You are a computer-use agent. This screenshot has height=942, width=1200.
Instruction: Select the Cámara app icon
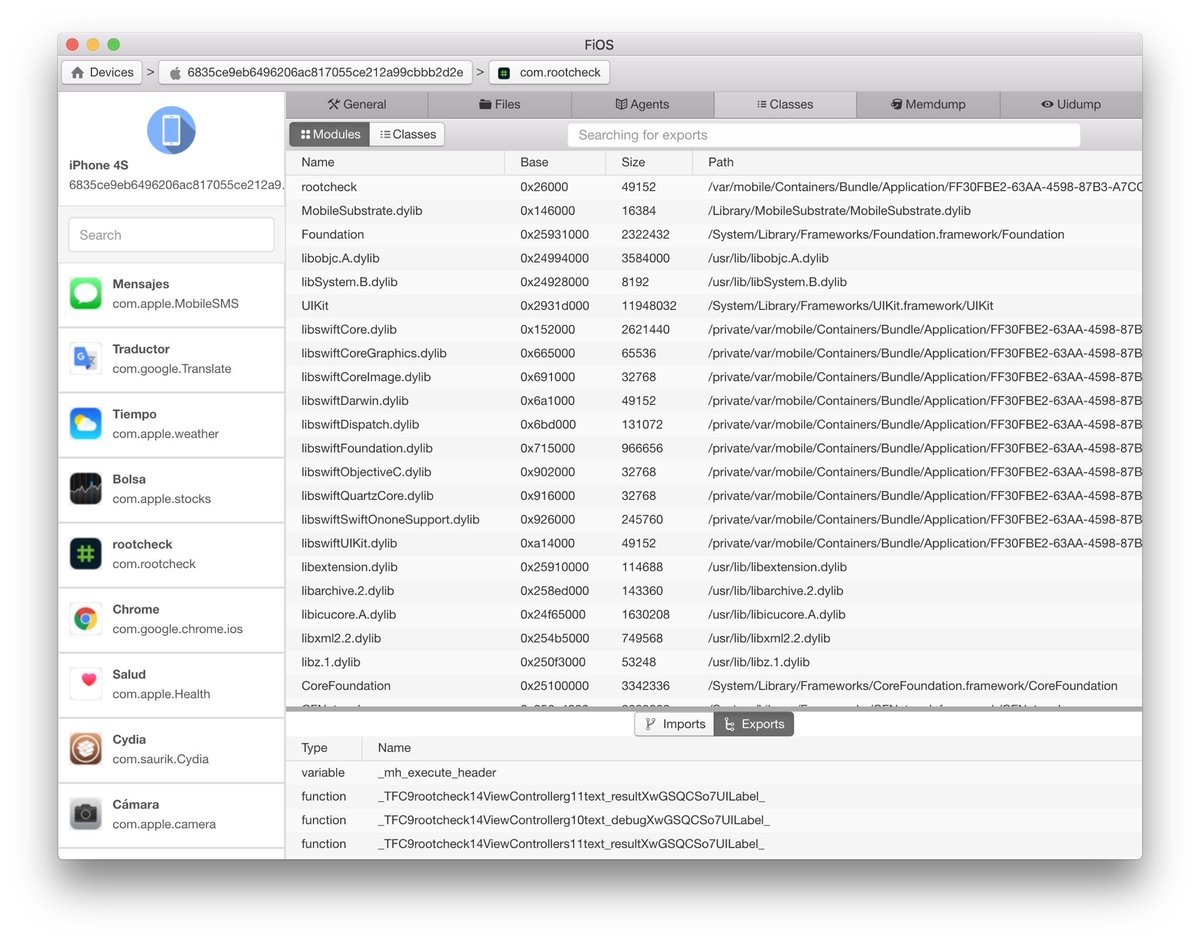86,814
